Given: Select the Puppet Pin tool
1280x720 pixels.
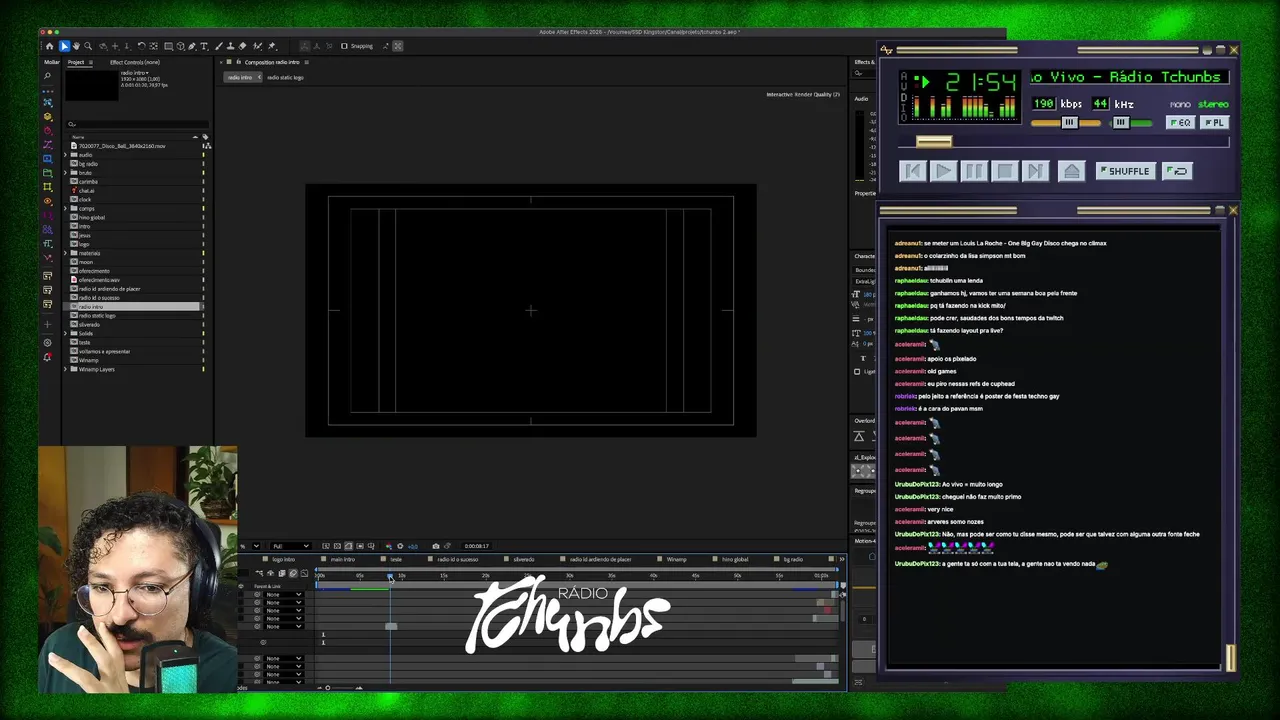Looking at the screenshot, I should 271,46.
